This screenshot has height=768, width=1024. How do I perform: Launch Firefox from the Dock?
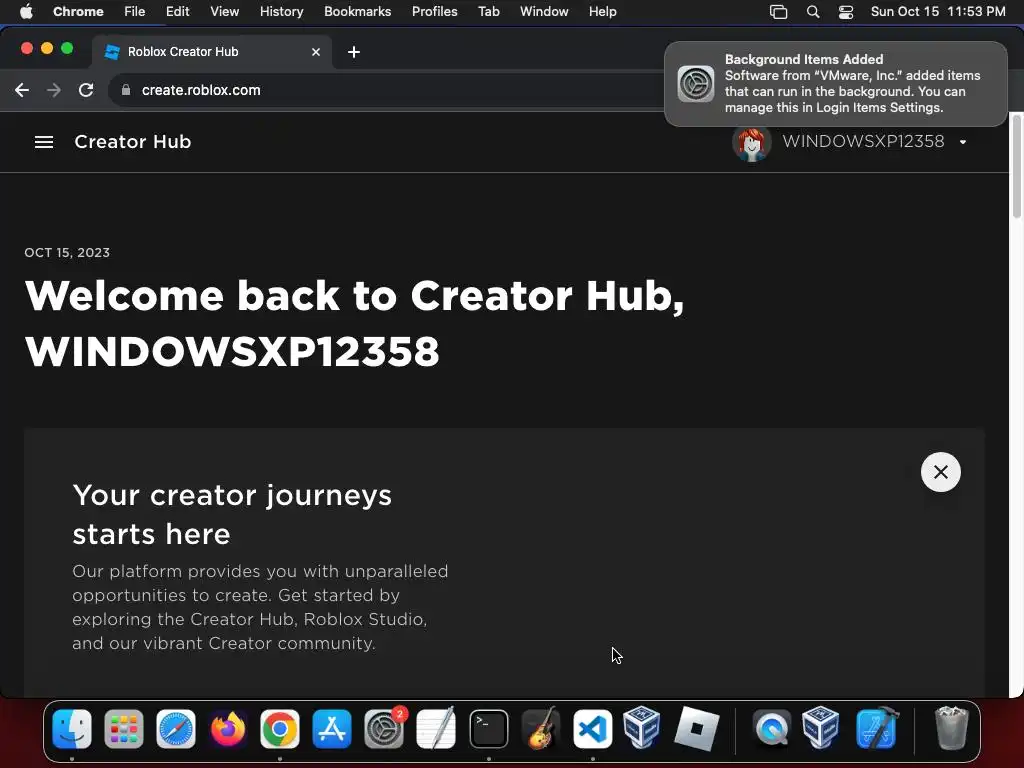tap(228, 729)
